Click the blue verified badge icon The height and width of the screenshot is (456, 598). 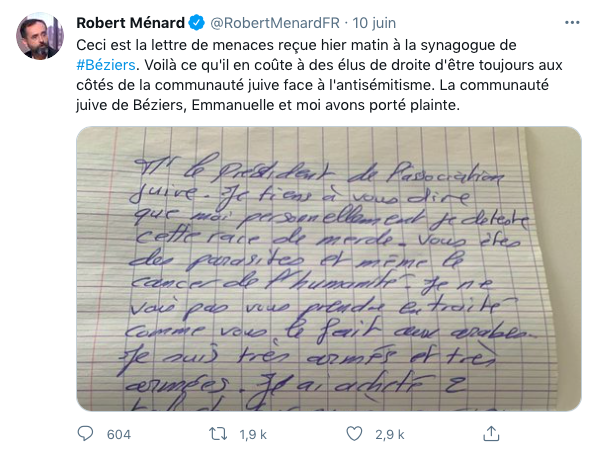click(x=197, y=23)
